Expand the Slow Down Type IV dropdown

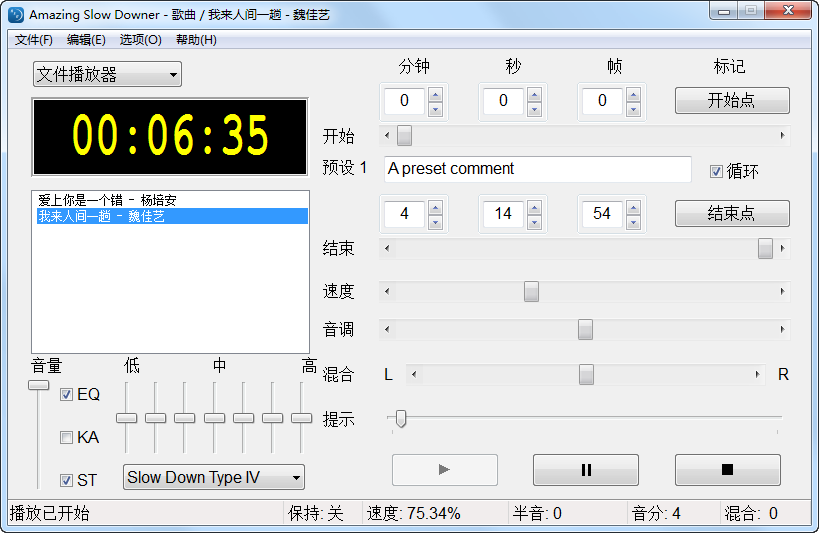point(214,478)
